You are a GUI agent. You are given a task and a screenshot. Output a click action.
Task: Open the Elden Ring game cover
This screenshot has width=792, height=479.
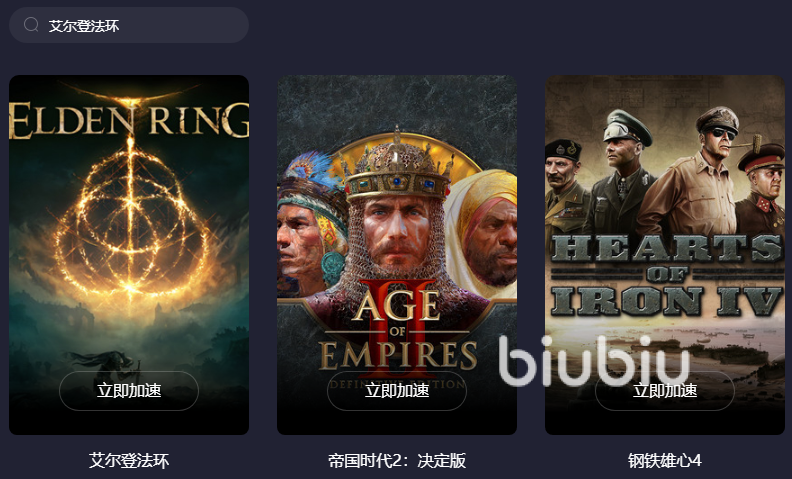[129, 255]
